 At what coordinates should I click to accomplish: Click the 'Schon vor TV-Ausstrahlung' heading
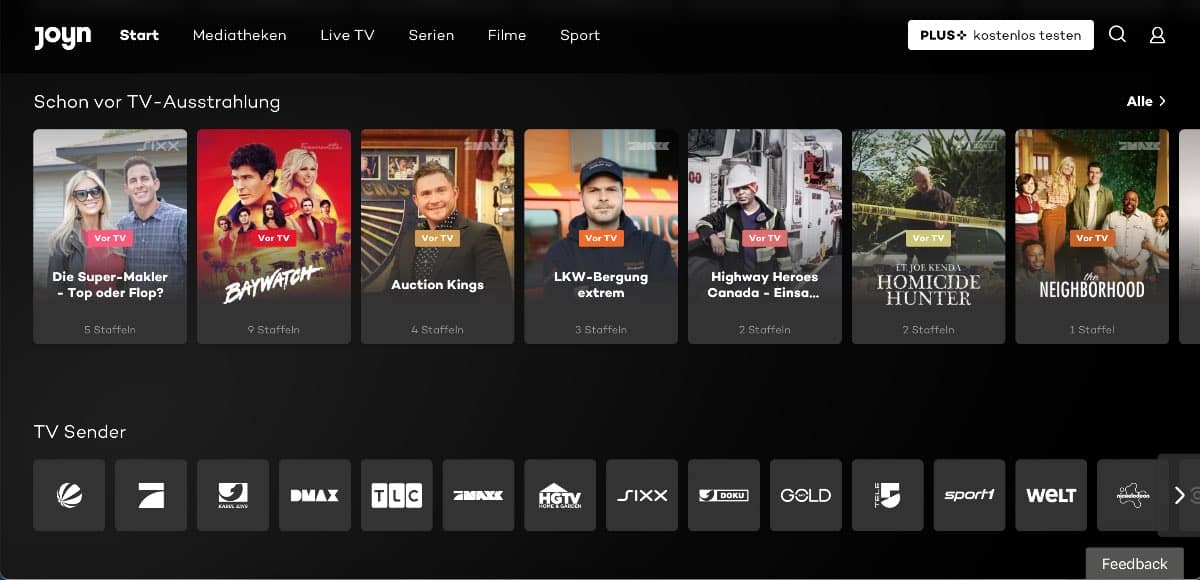pos(157,102)
